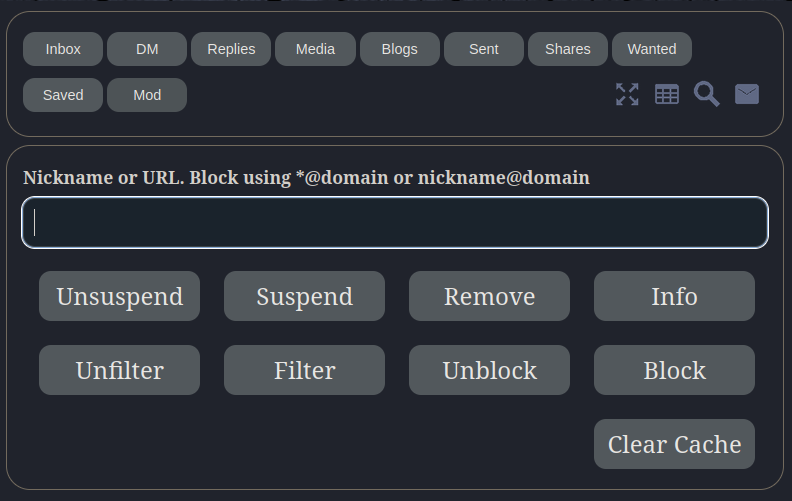This screenshot has height=501, width=792.
Task: Click the nickname or URL input field
Action: click(x=395, y=222)
